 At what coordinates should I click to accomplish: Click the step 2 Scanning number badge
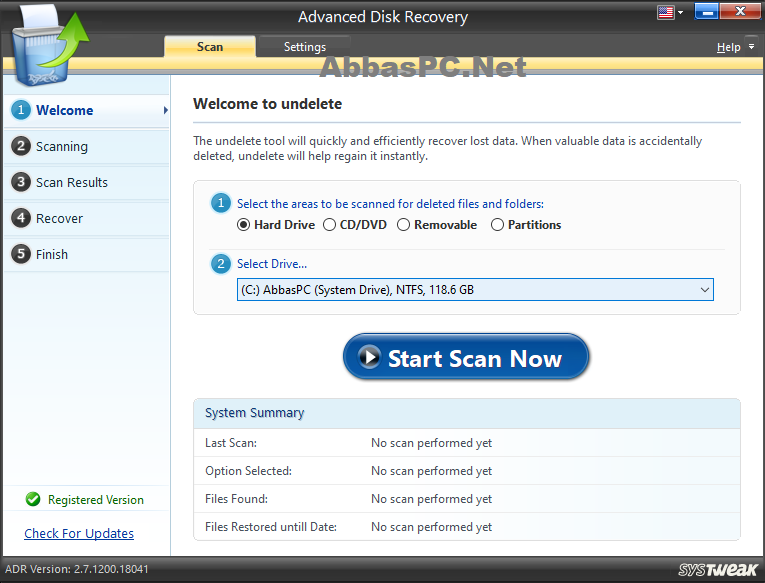tap(21, 146)
